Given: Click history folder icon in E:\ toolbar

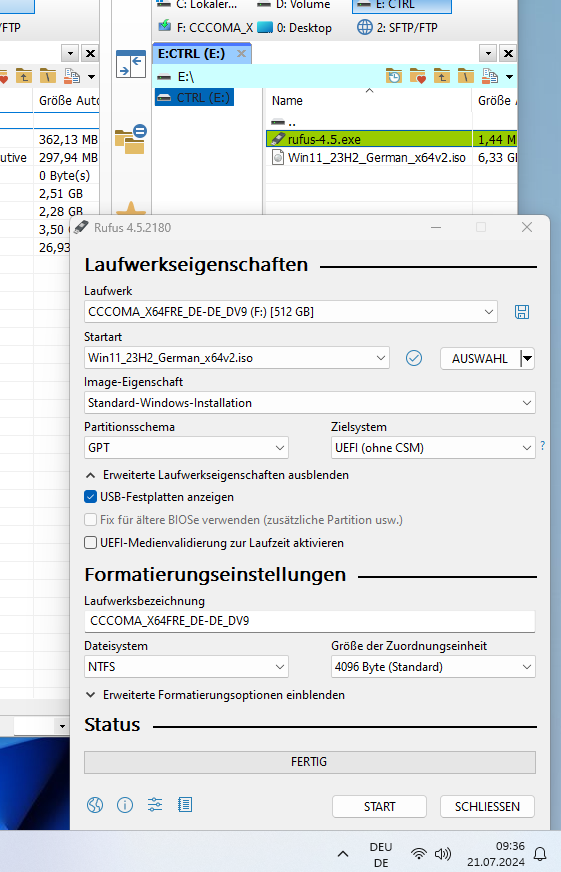Looking at the screenshot, I should pos(394,76).
